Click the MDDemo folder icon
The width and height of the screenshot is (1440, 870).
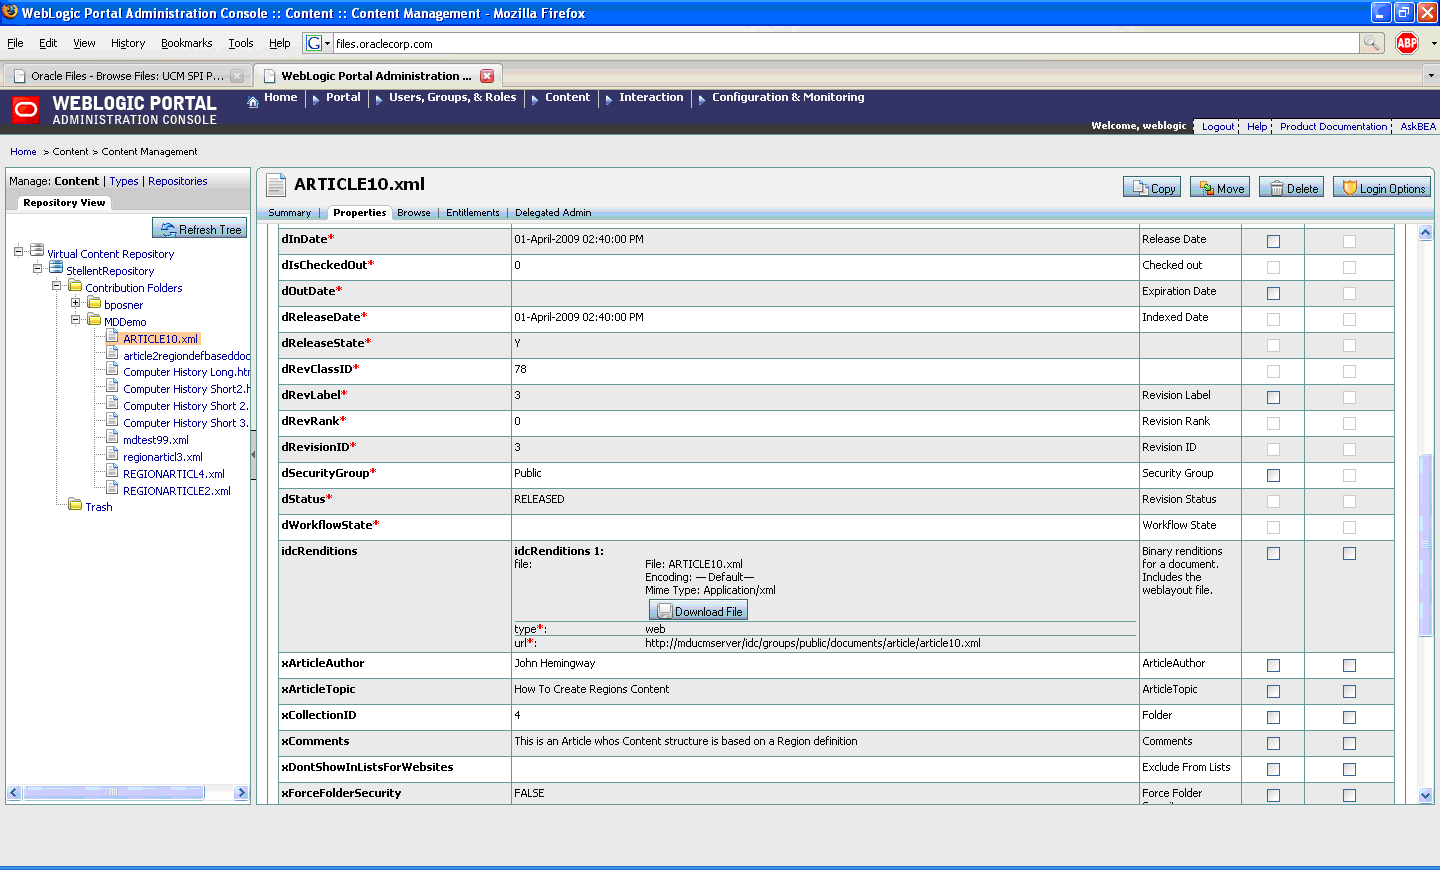click(x=94, y=320)
